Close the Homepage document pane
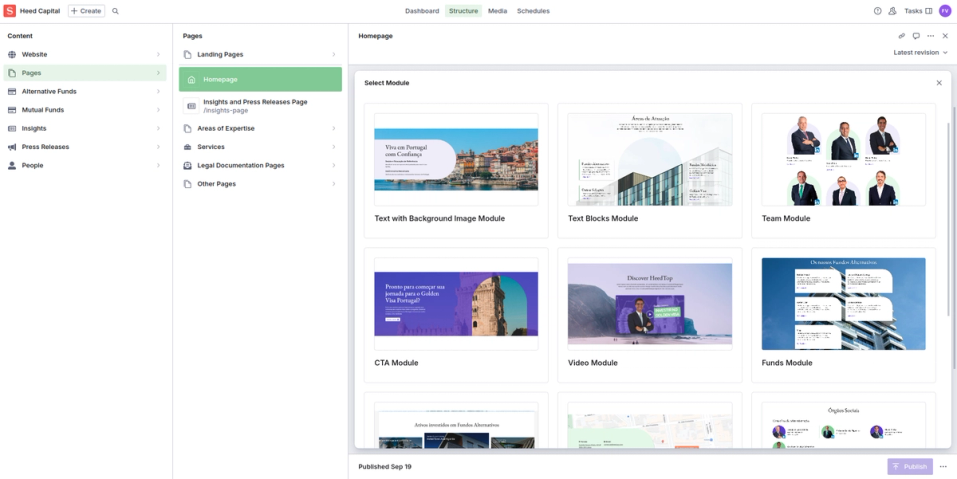Viewport: 957px width, 479px height. point(945,36)
